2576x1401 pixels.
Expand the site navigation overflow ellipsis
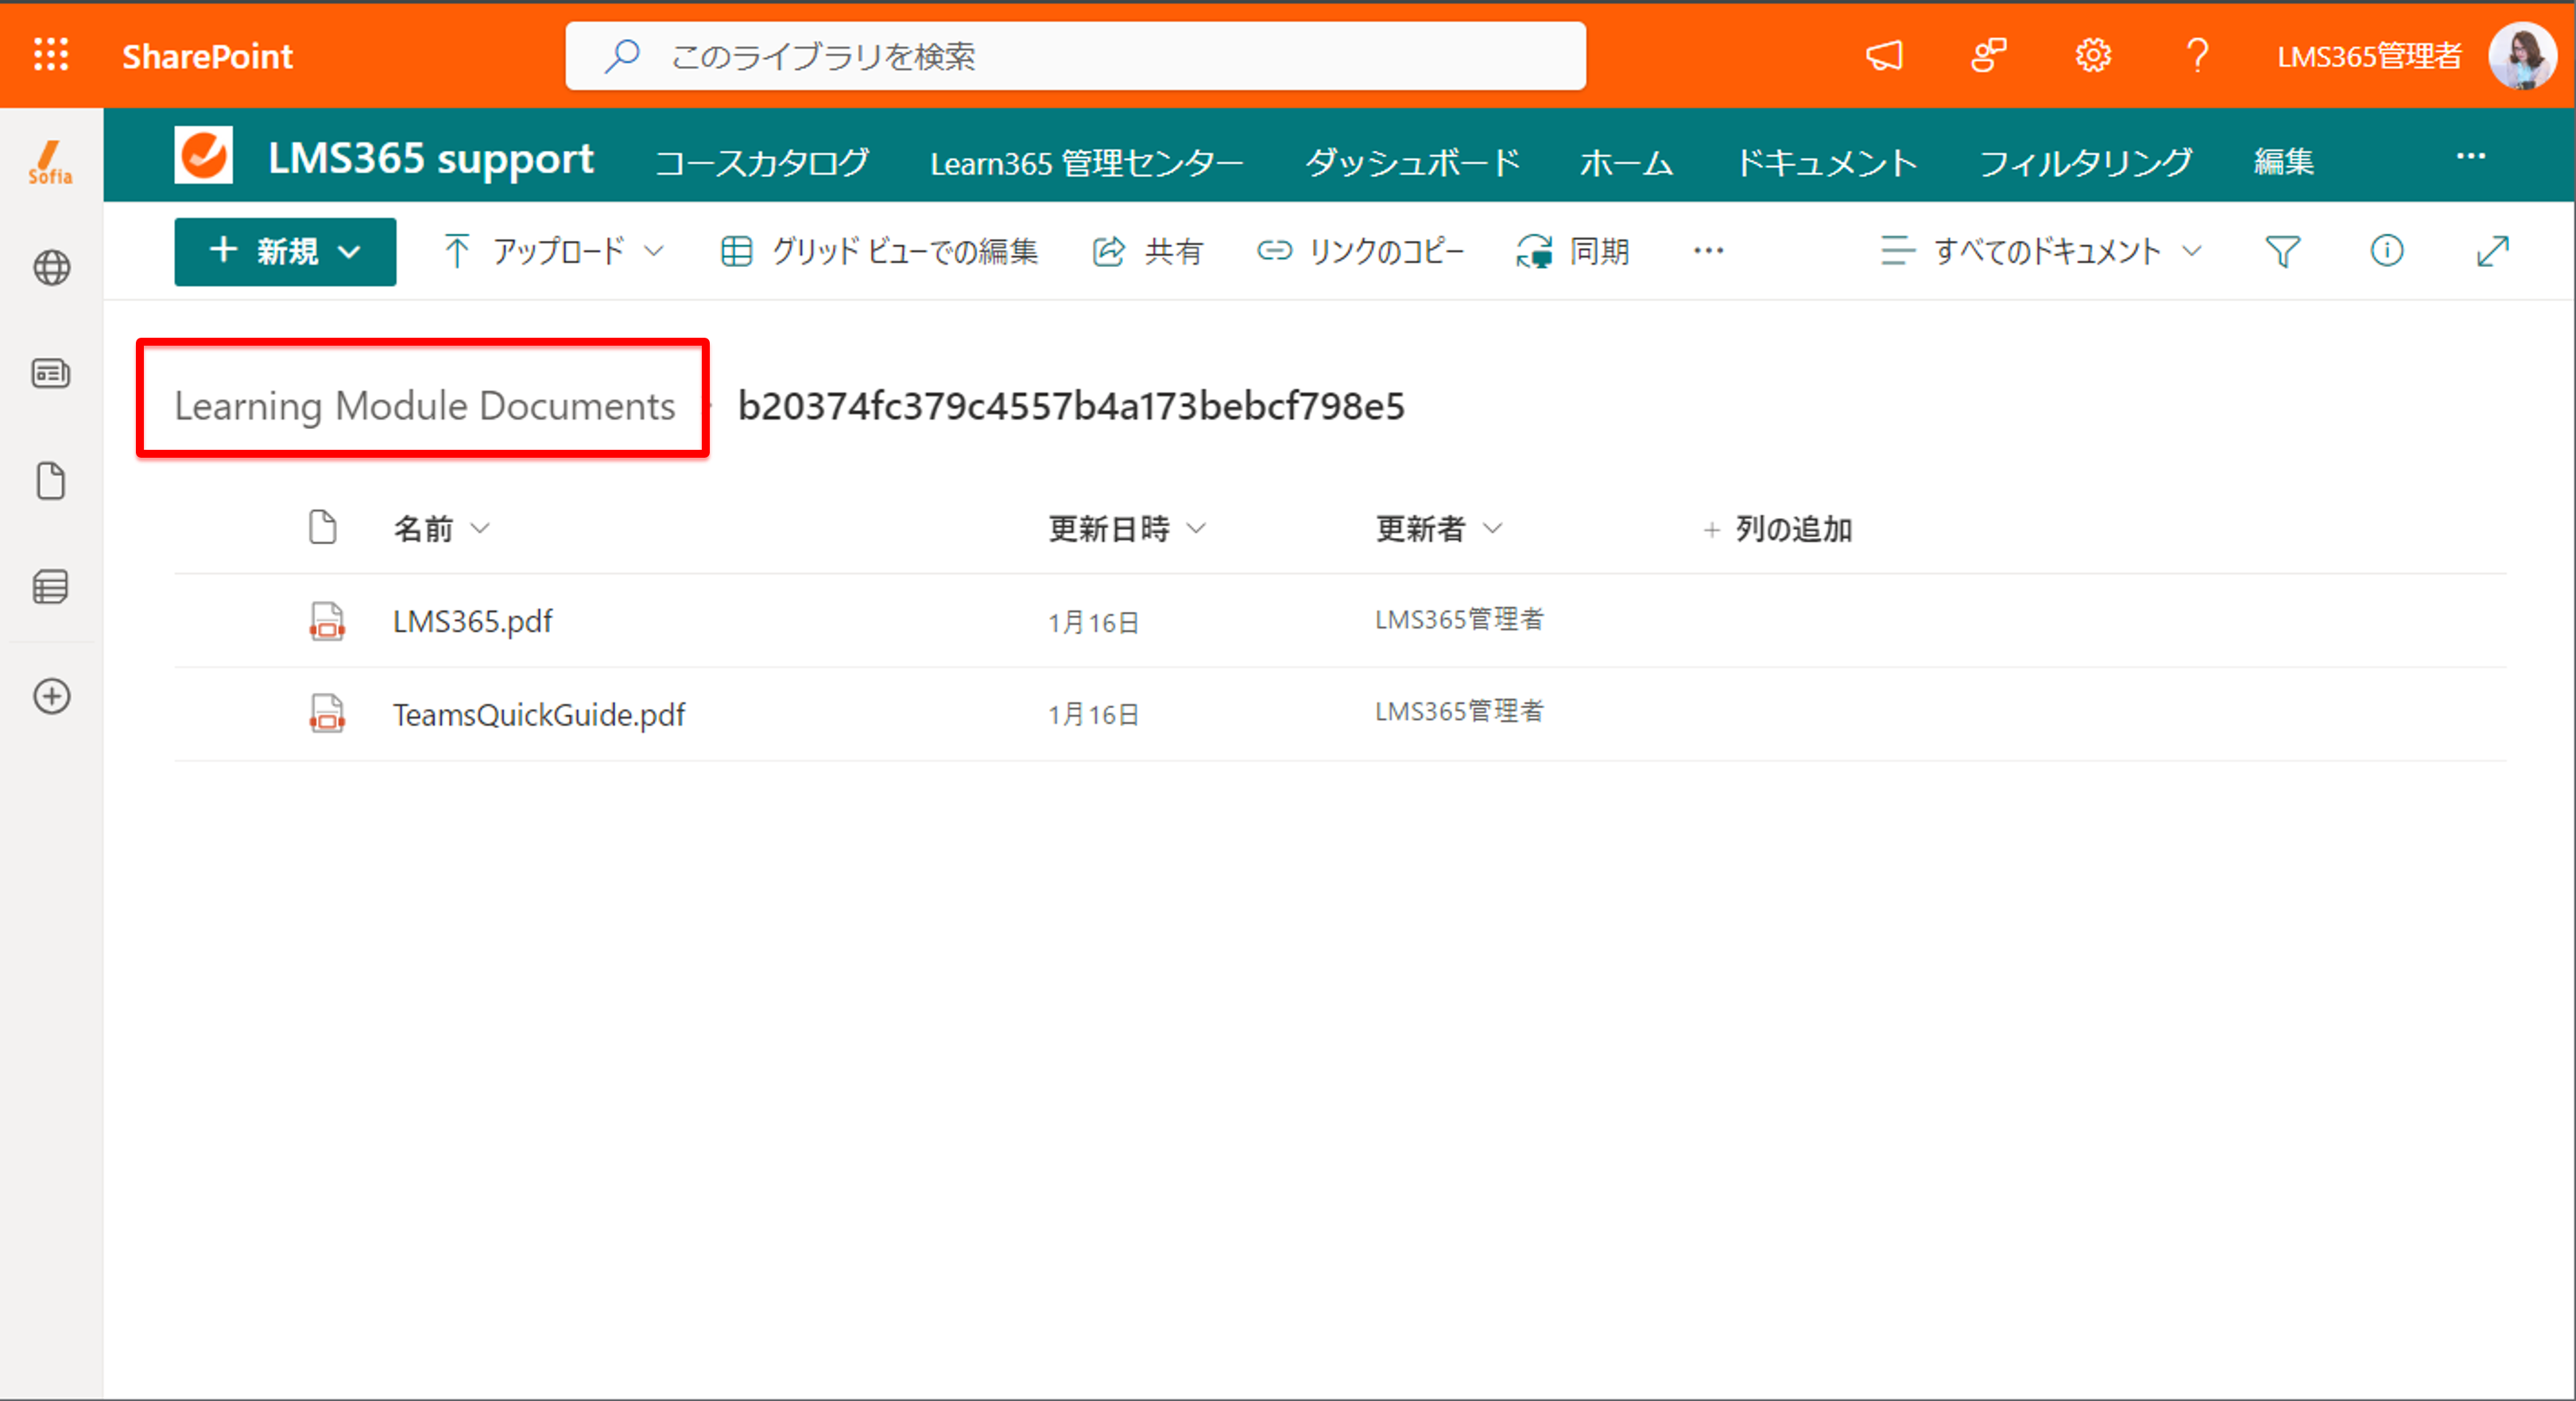click(x=2471, y=156)
